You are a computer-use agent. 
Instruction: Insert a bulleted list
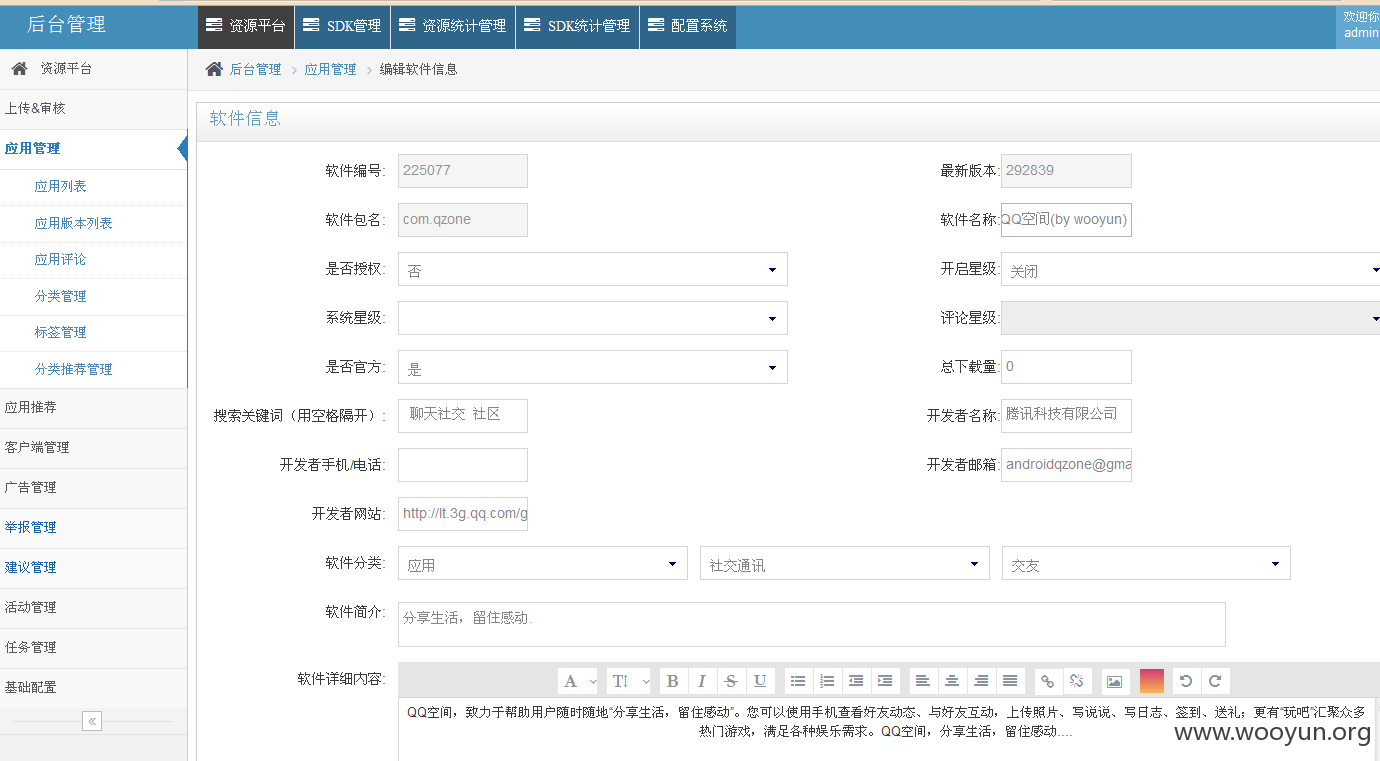pyautogui.click(x=798, y=681)
